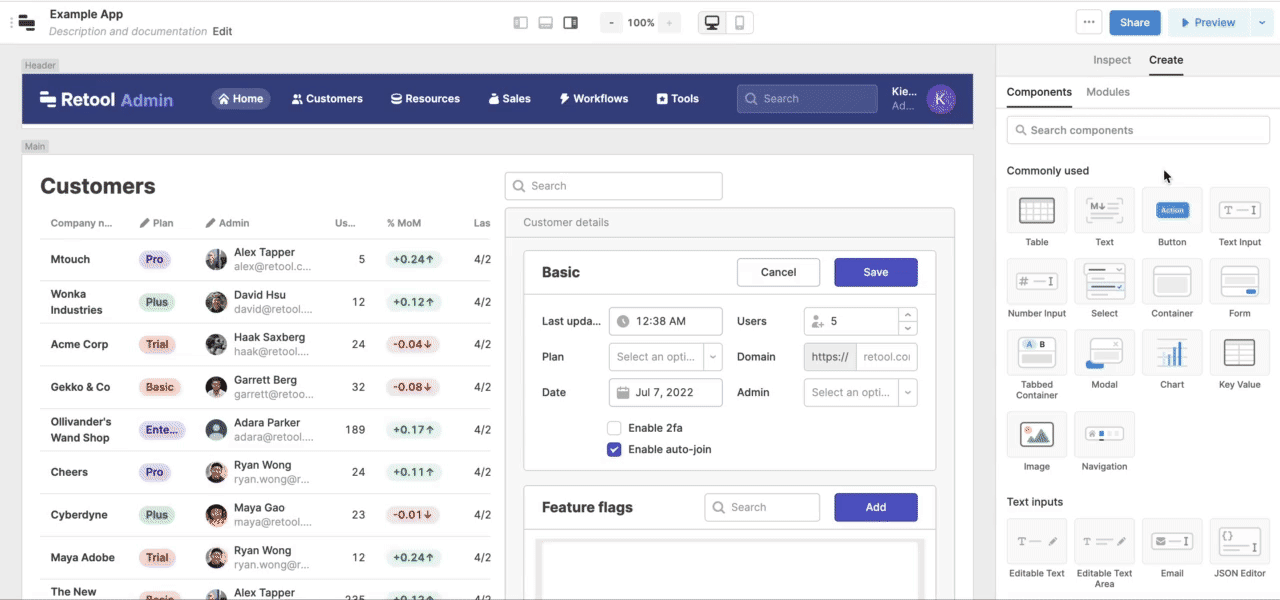Pick the Chart component icon
Screen dimensions: 1280x600
click(x=1172, y=353)
